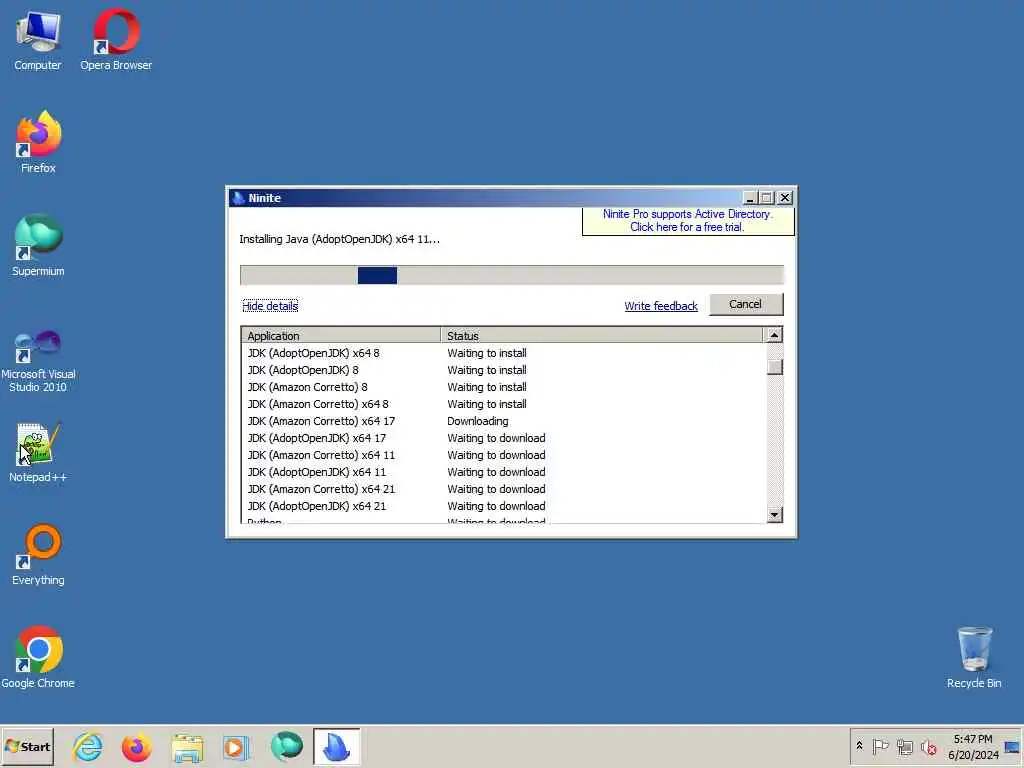This screenshot has width=1024, height=768.
Task: Click the Ninite taskbar button
Action: (336, 746)
